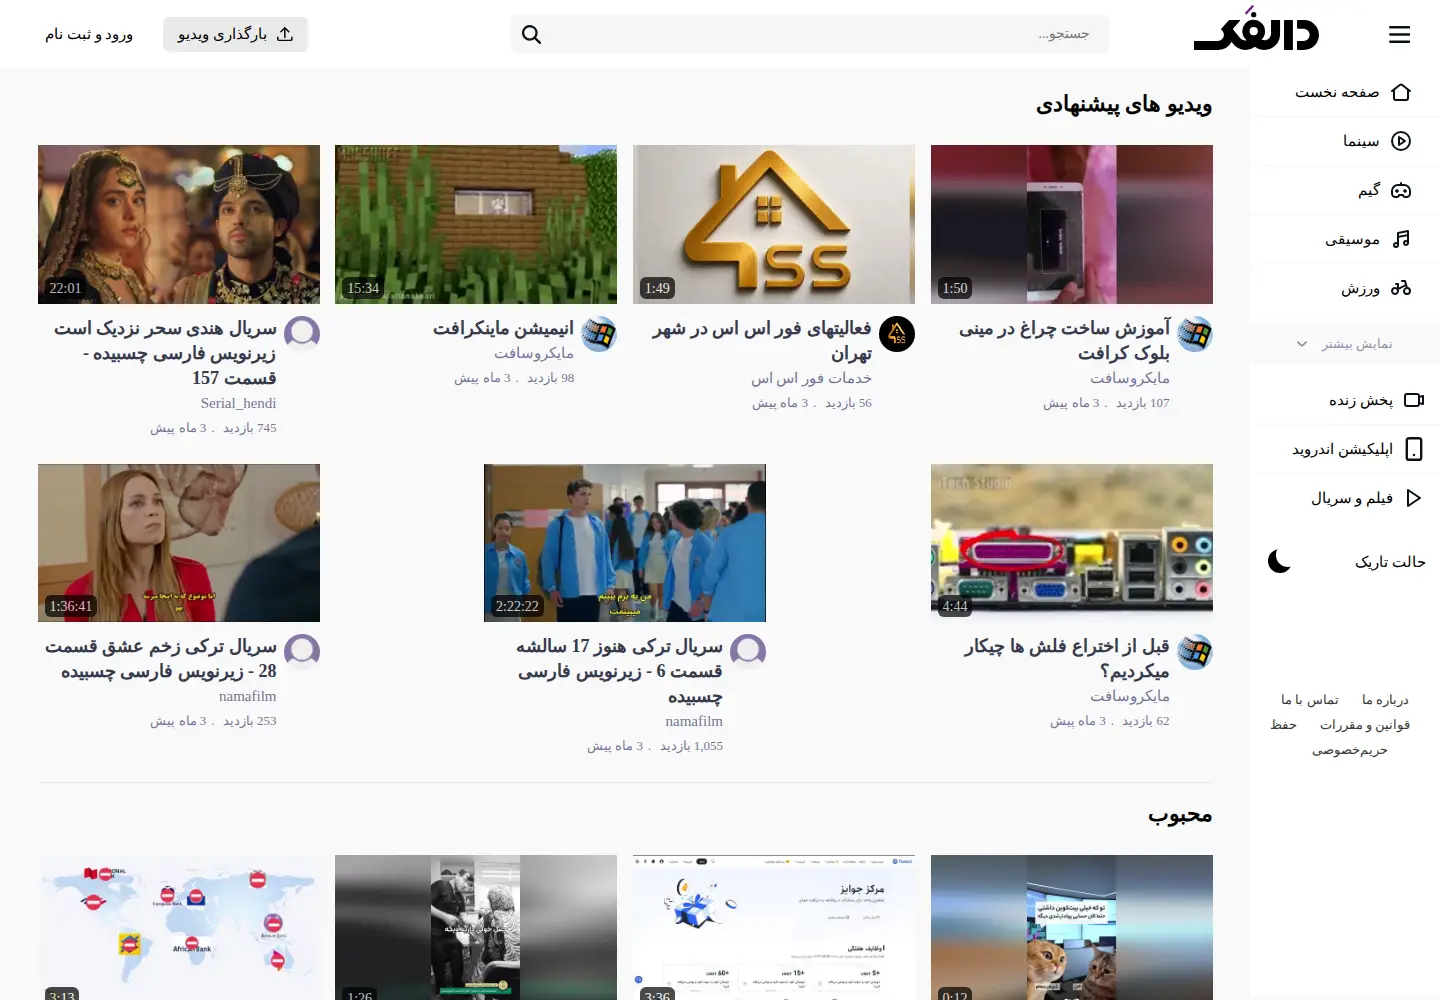Click the bicycle sport icon
1440x1000 pixels.
1401,288
